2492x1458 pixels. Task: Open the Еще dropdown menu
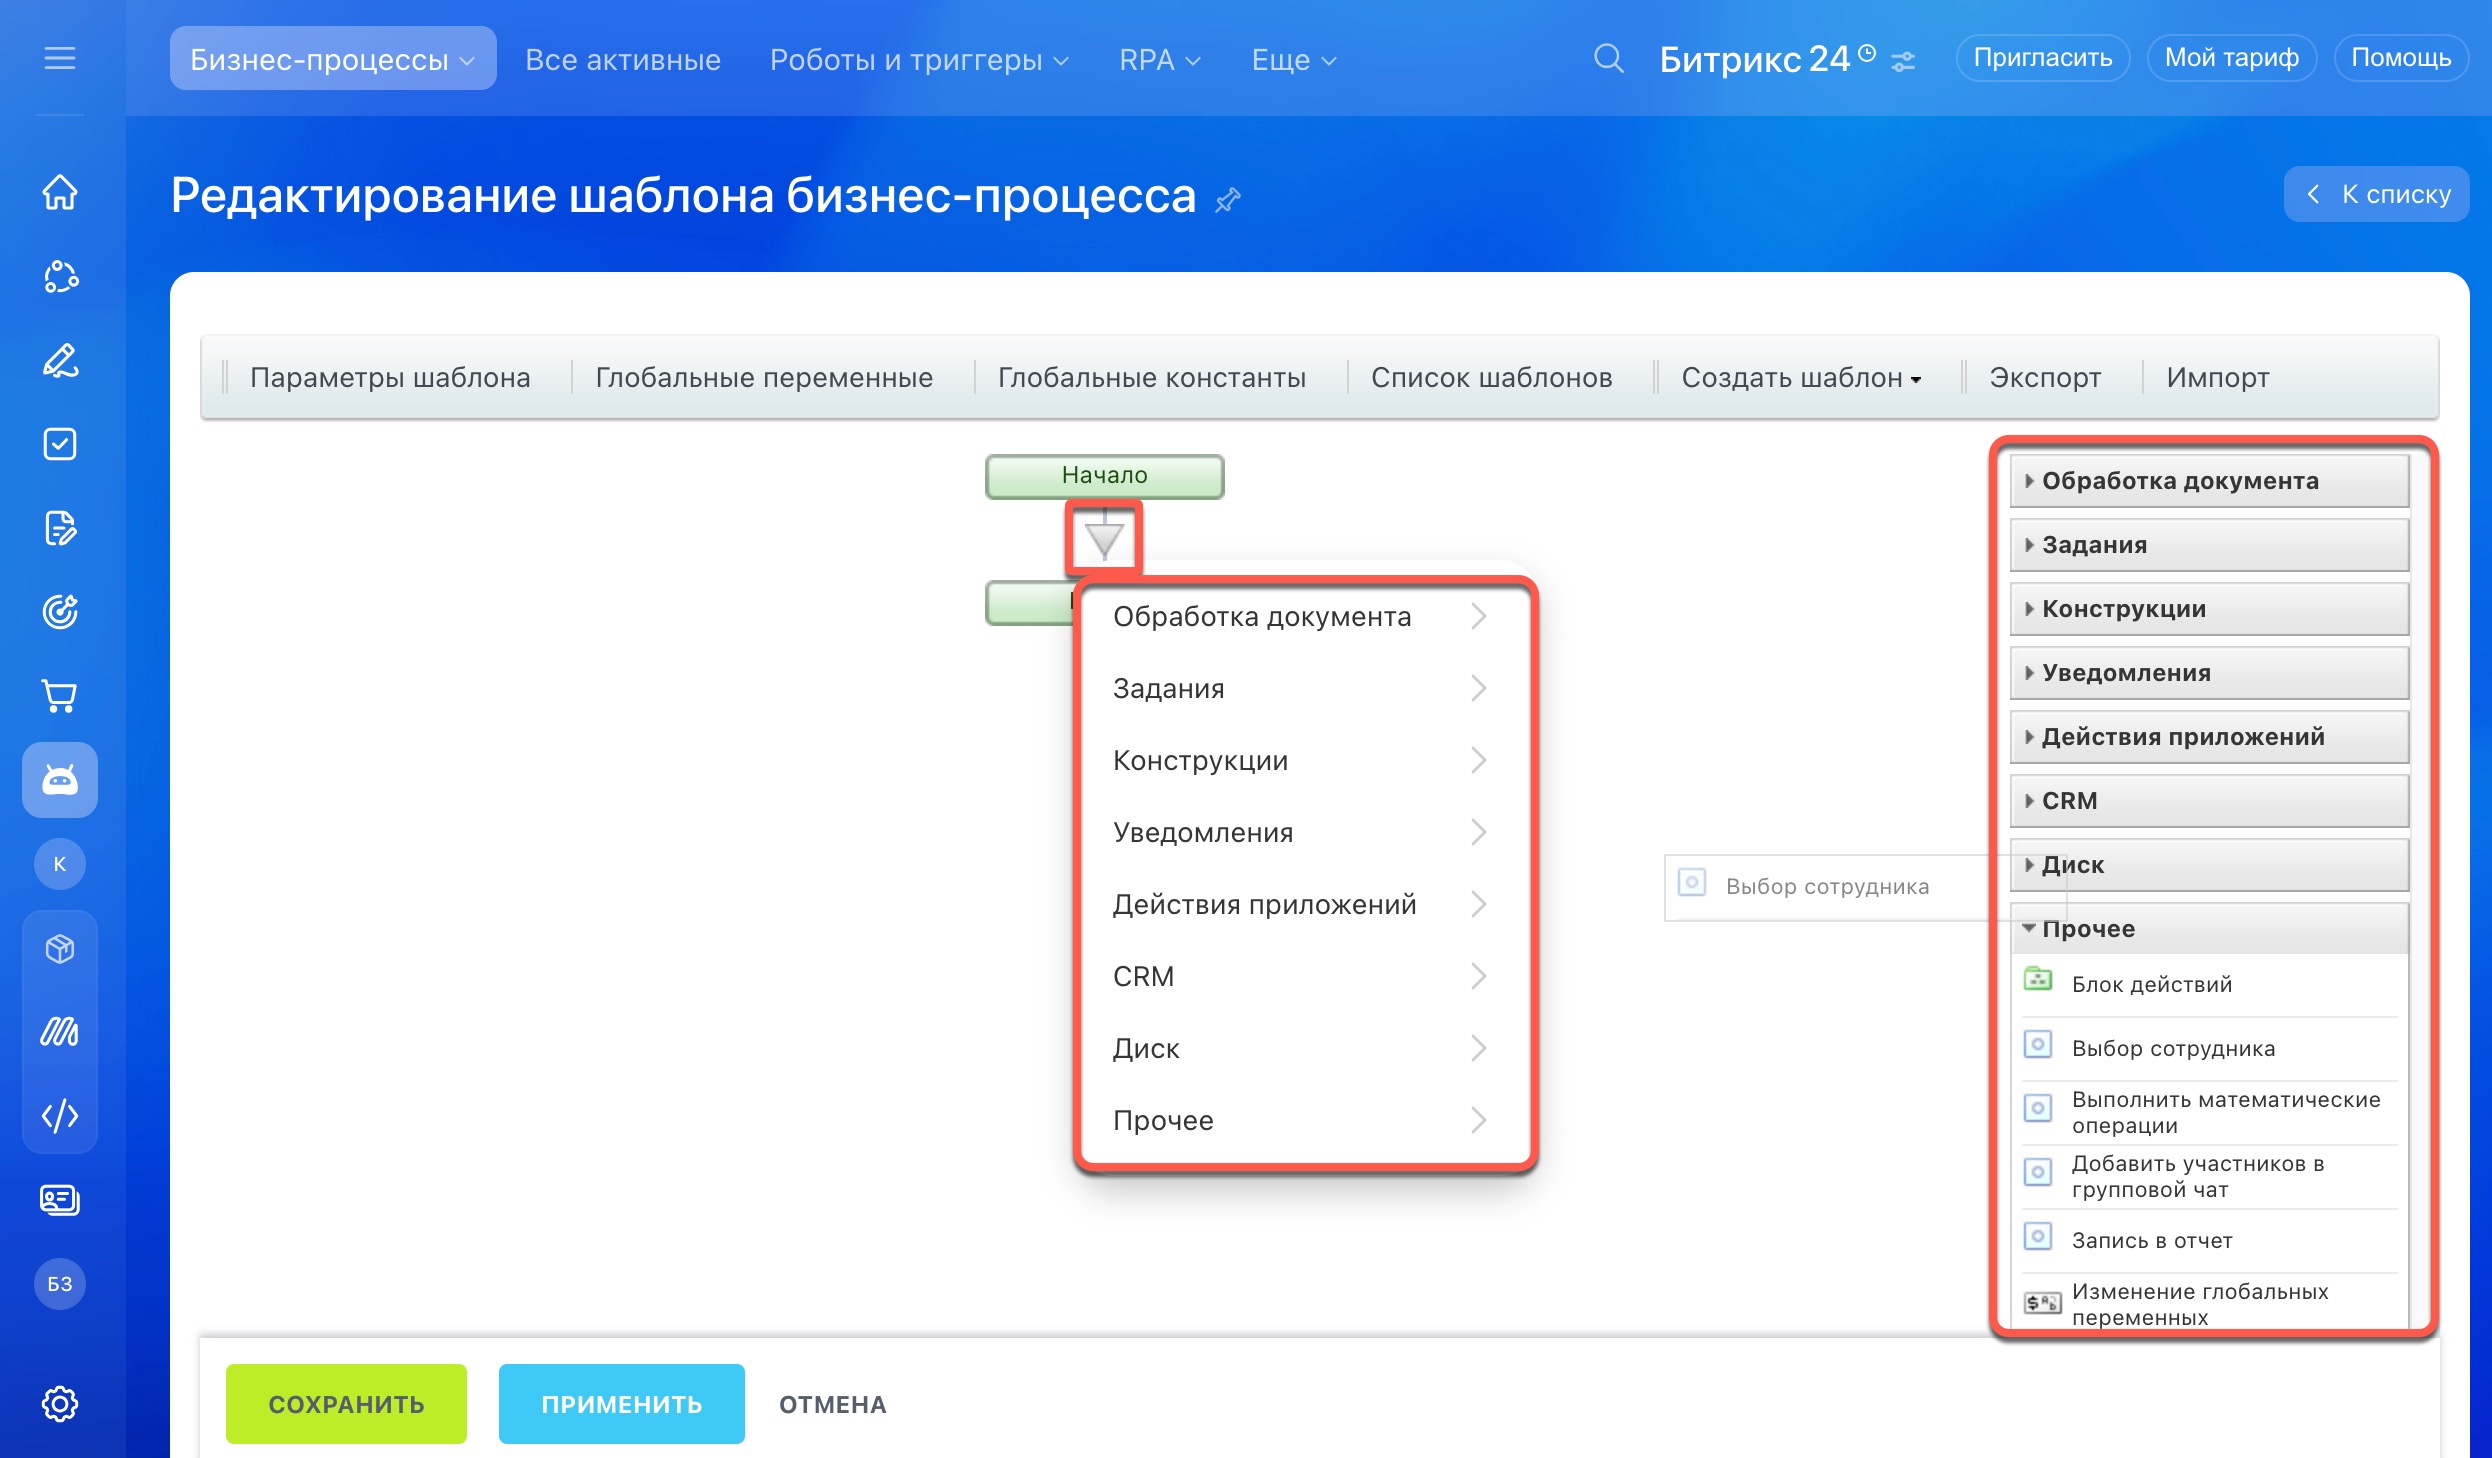coord(1294,60)
